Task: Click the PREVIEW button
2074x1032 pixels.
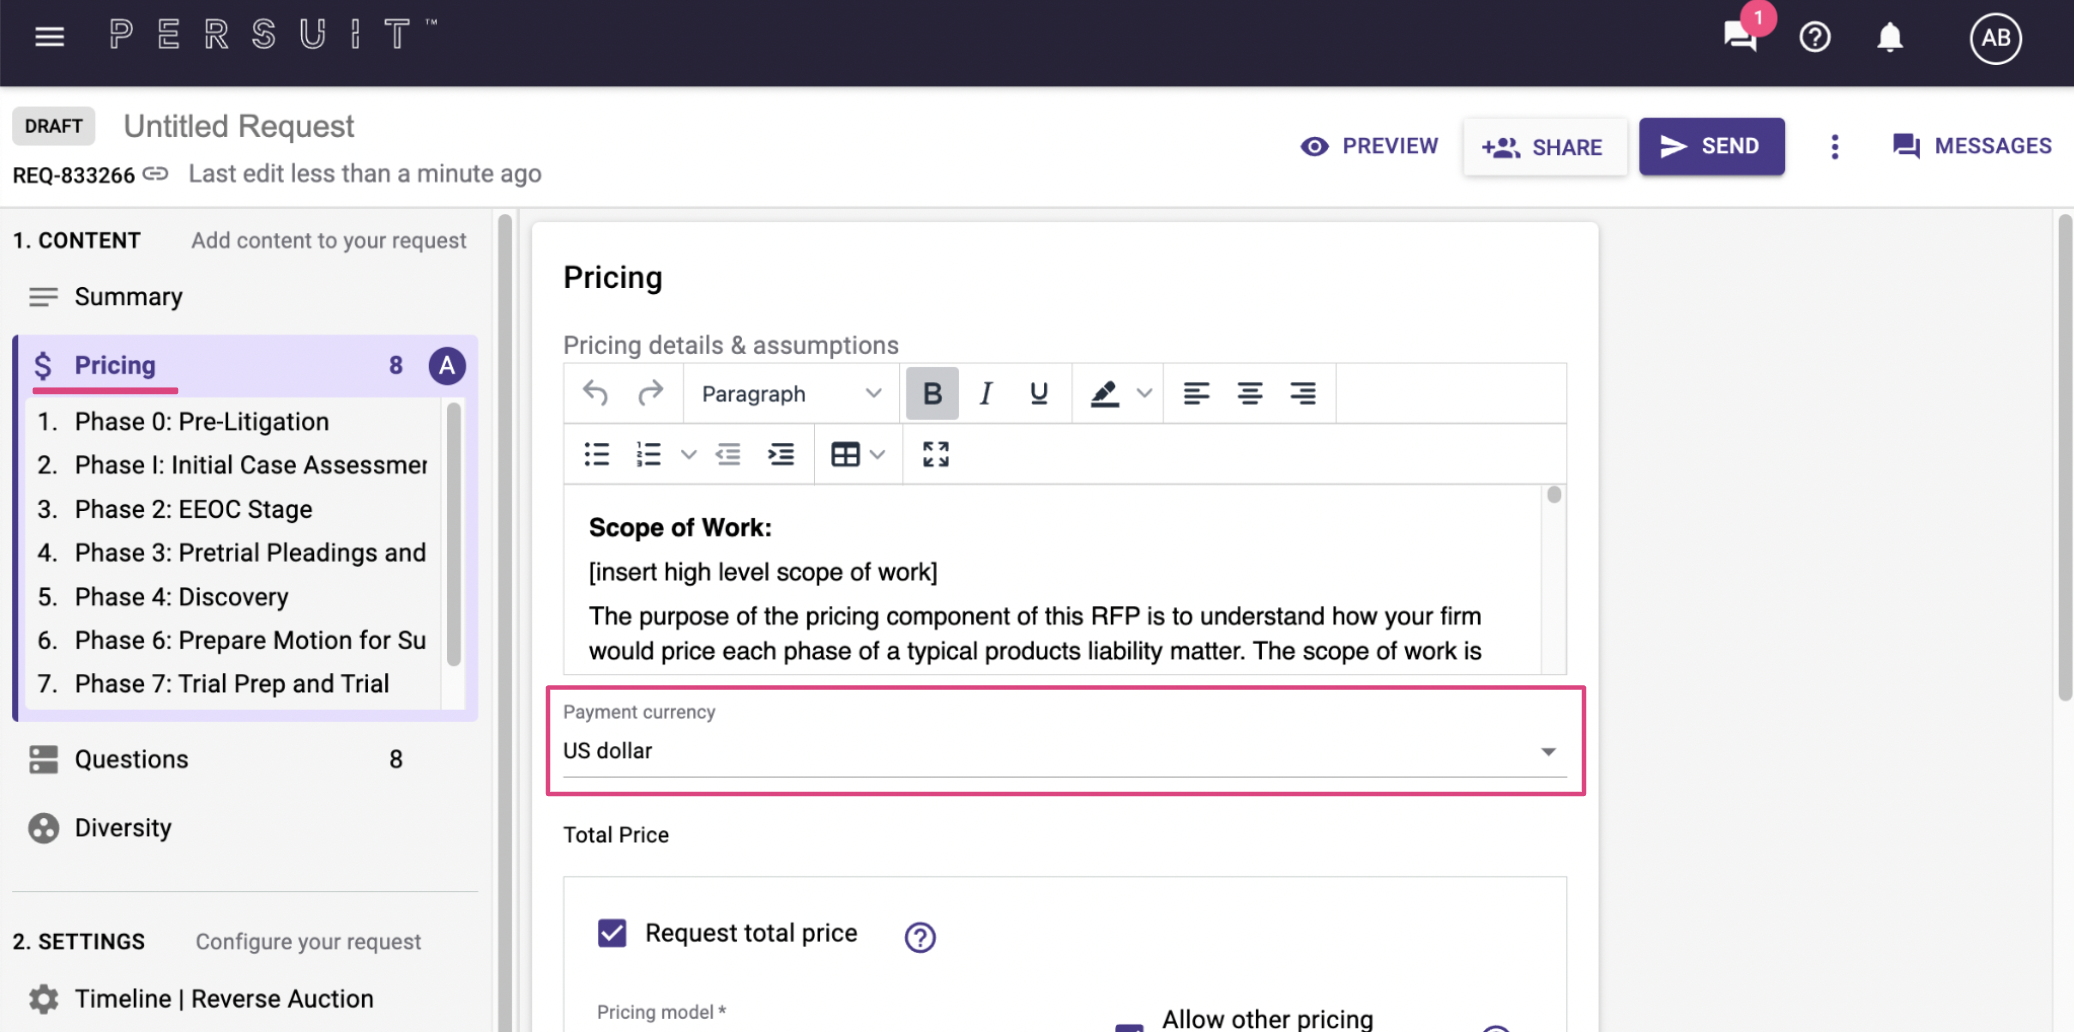Action: pos(1369,146)
